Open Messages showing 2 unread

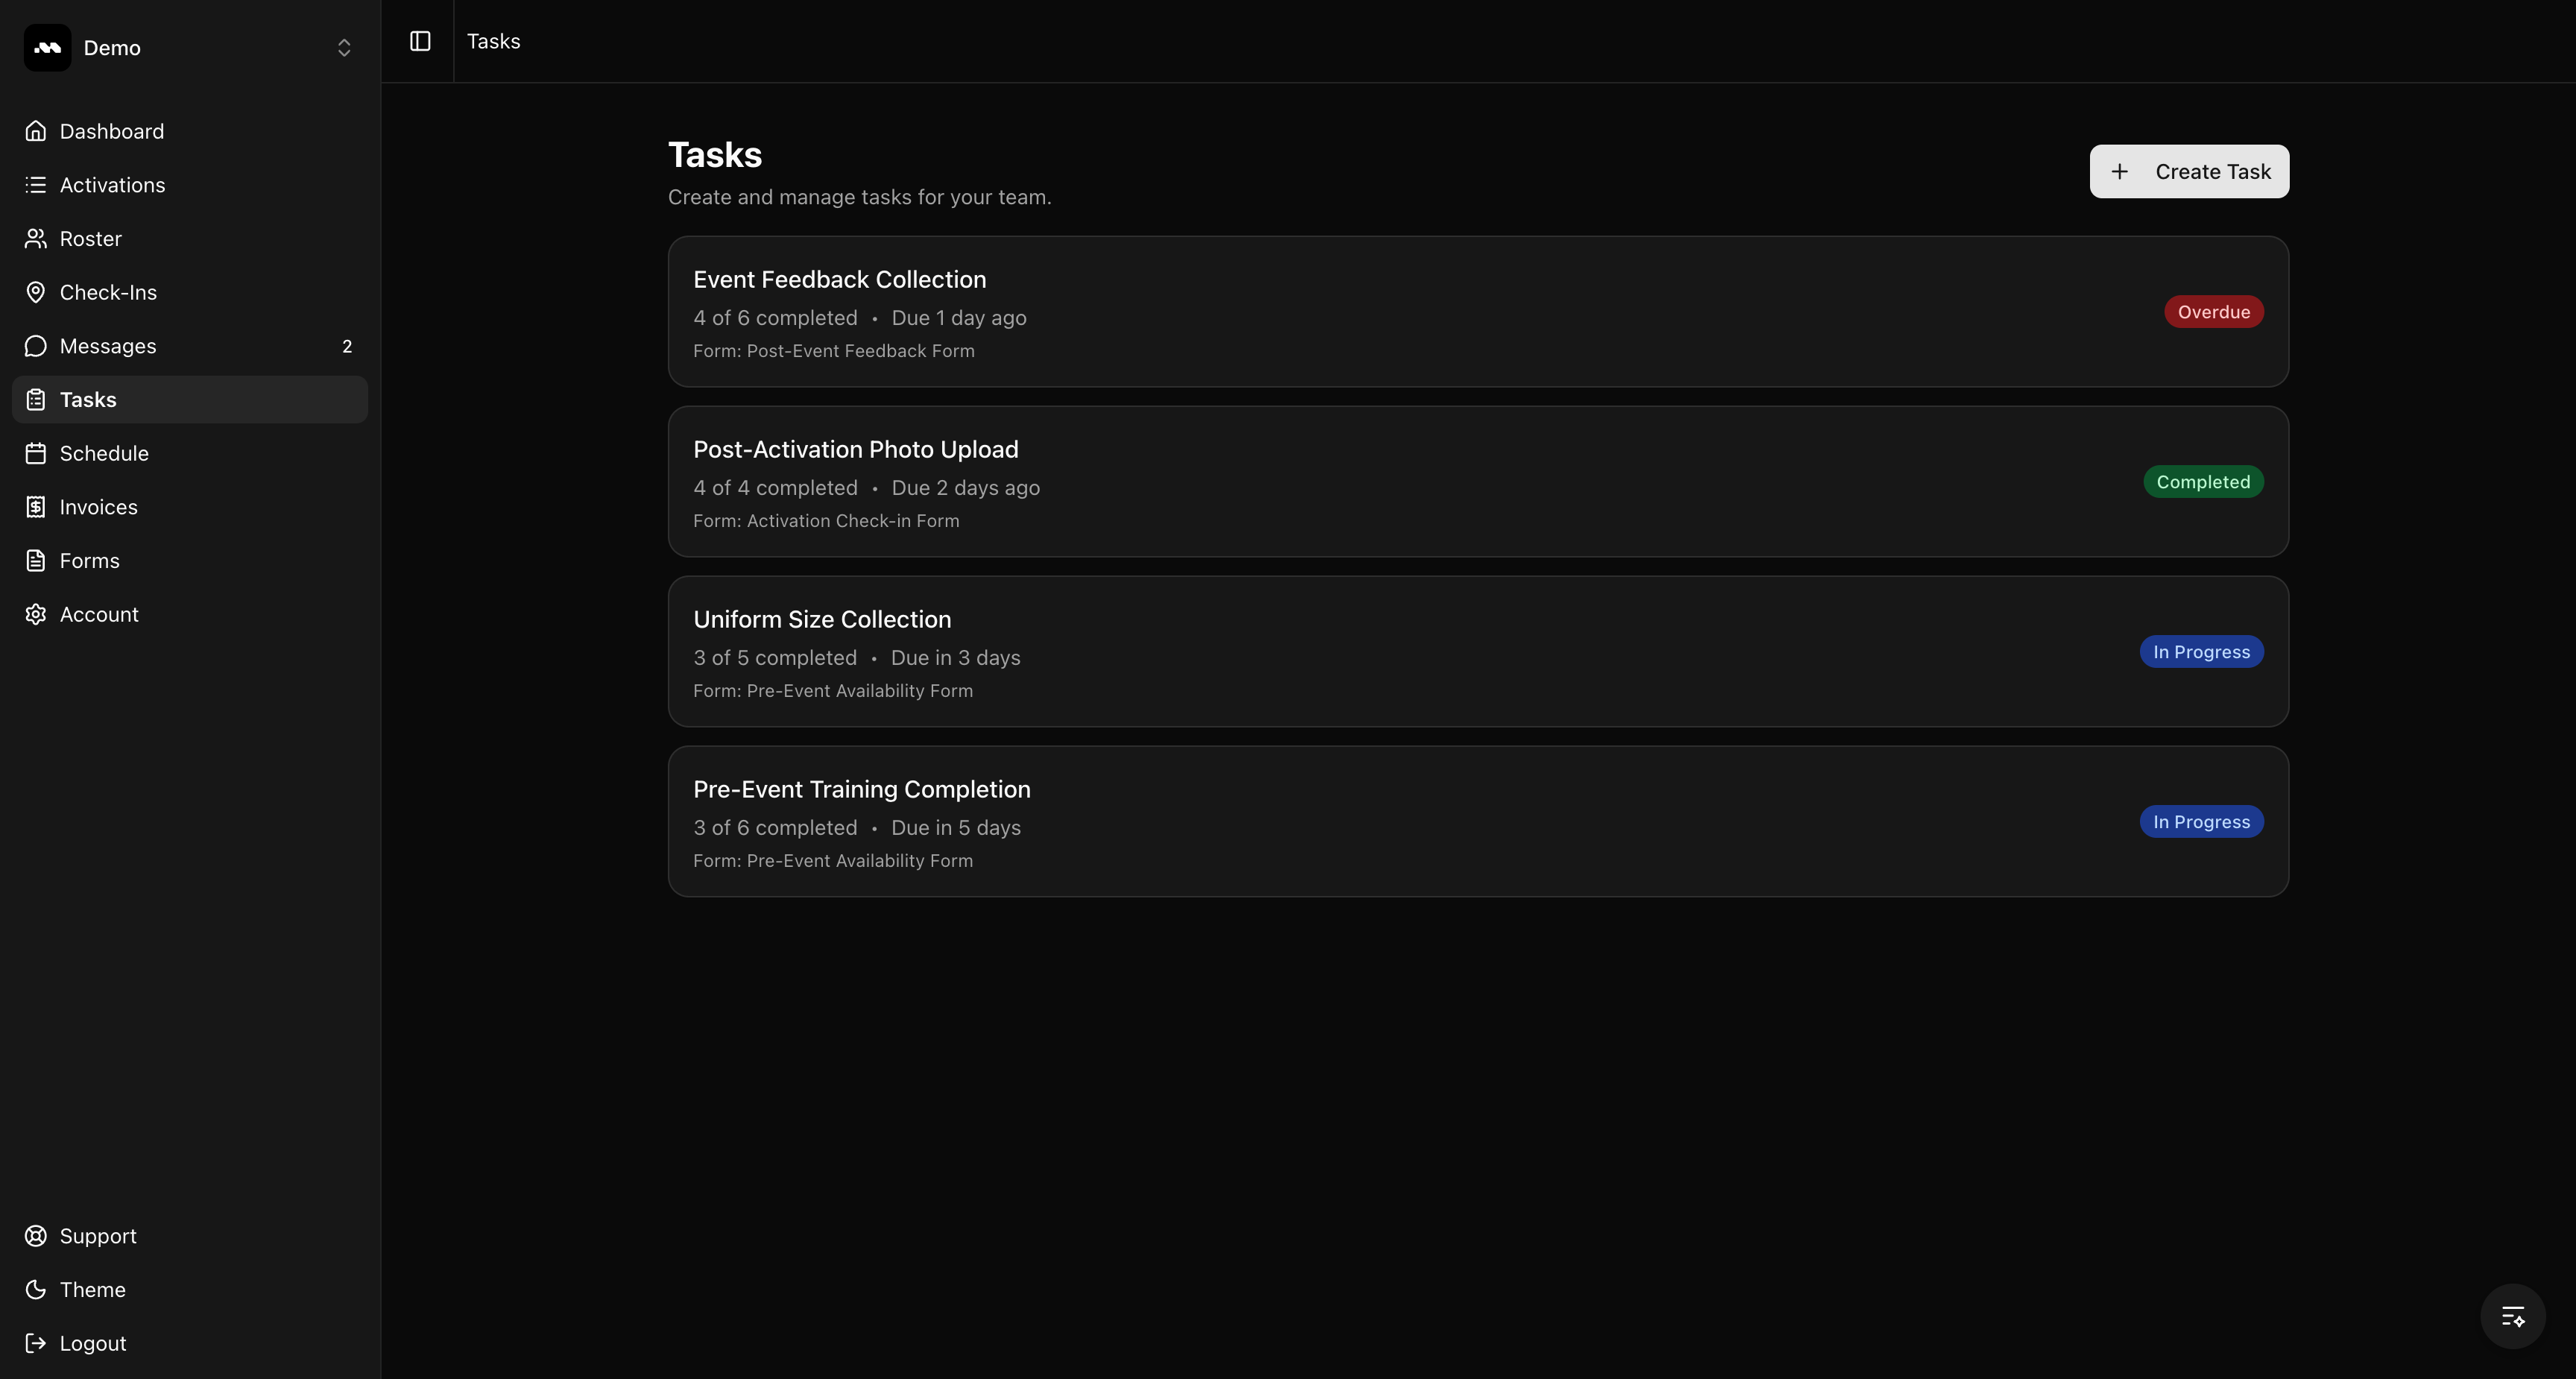(106, 346)
